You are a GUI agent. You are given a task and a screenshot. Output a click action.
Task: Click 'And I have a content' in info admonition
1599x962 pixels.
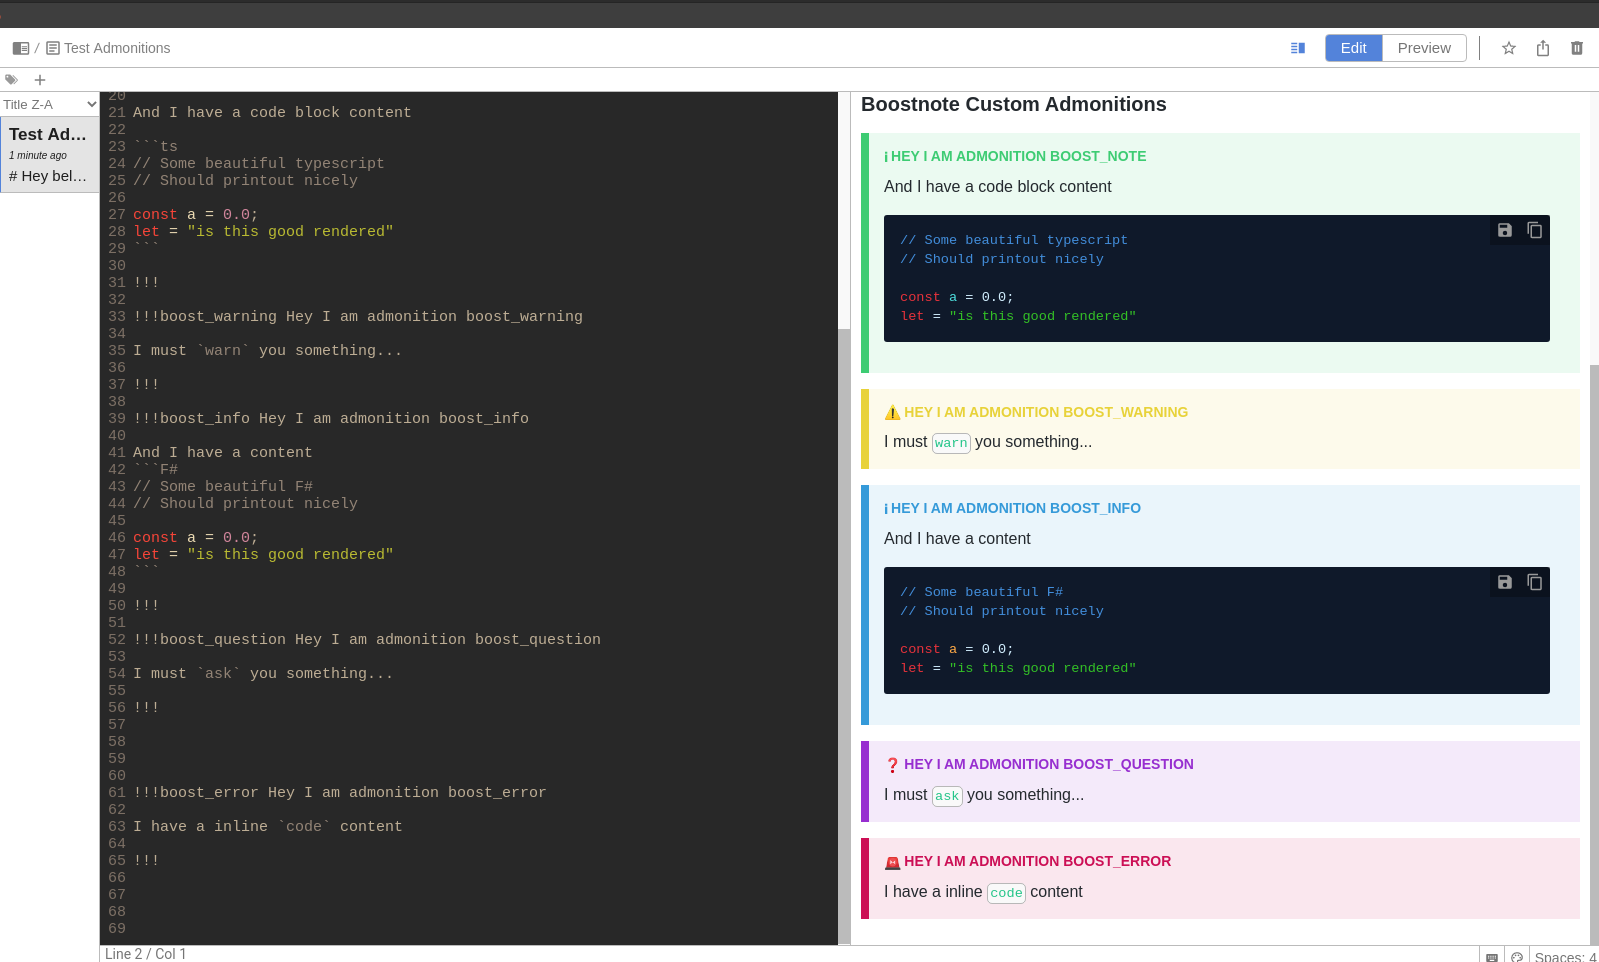point(957,538)
